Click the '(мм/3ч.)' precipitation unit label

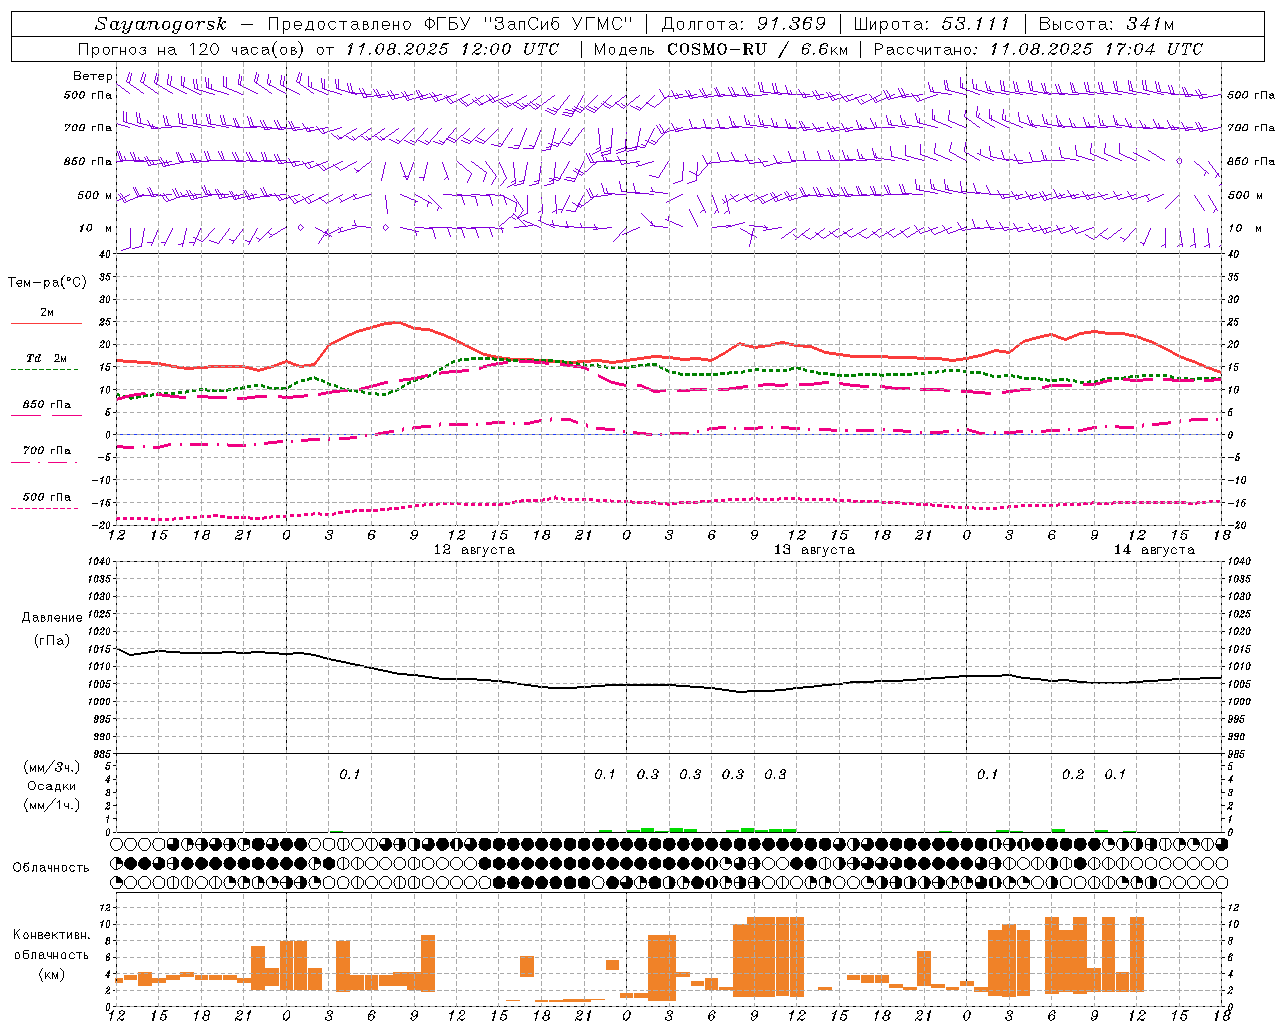(x=51, y=767)
